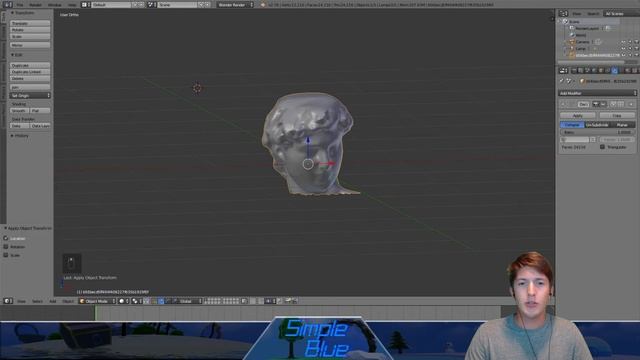
Task: Click the Data Layout button
Action: [x=40, y=126]
